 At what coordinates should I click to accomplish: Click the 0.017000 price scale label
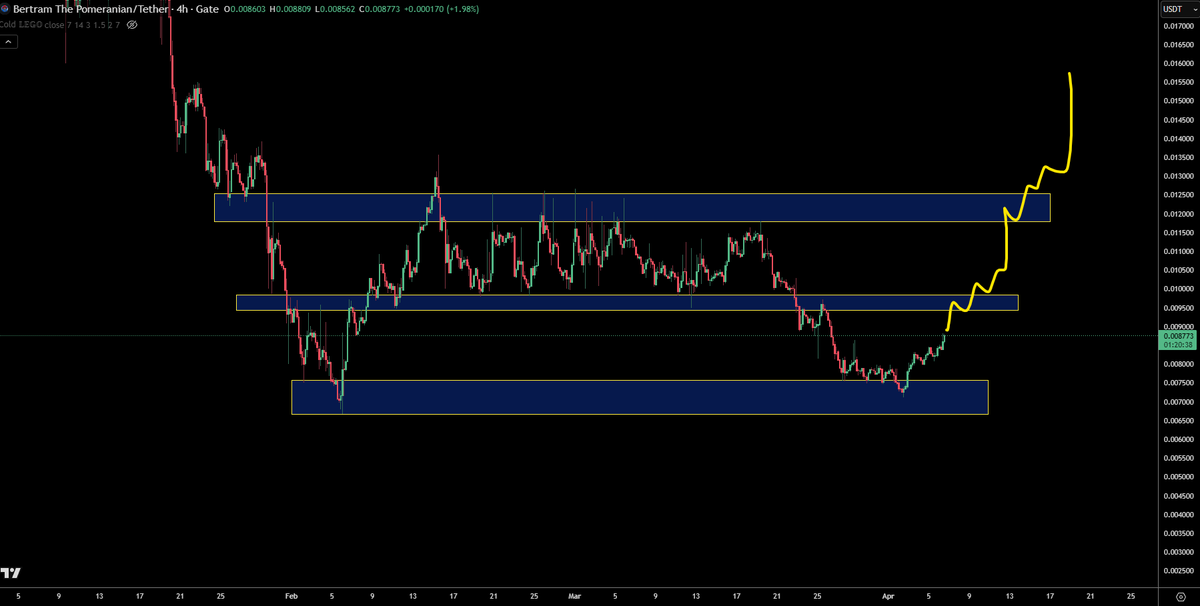[1177, 27]
